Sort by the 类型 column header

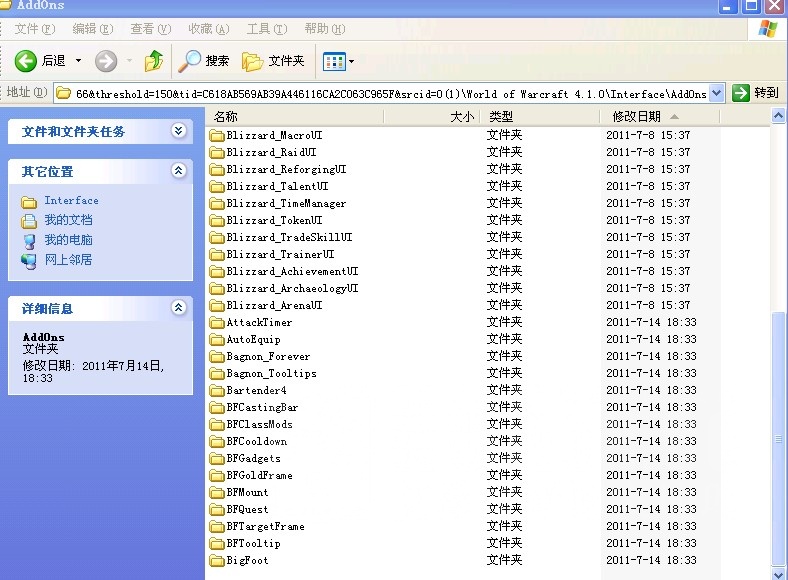(540, 117)
